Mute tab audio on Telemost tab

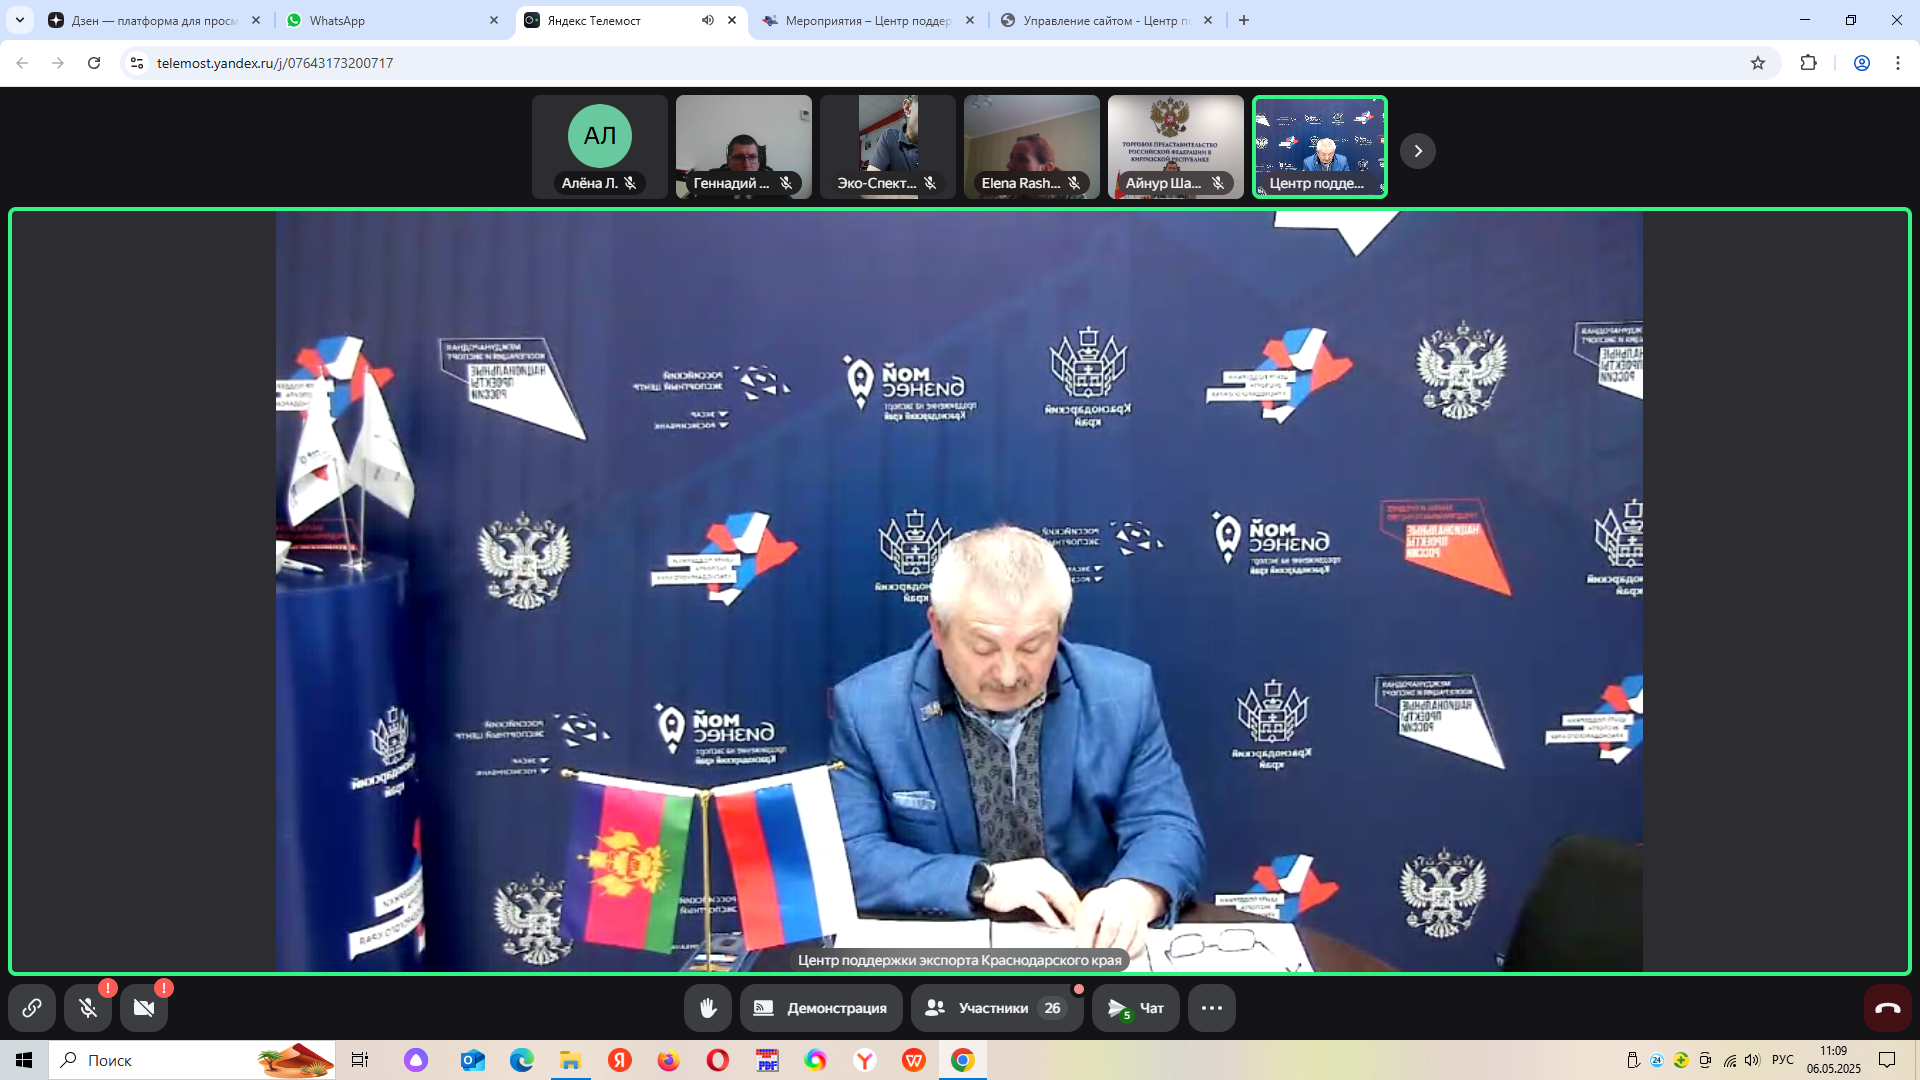click(708, 20)
